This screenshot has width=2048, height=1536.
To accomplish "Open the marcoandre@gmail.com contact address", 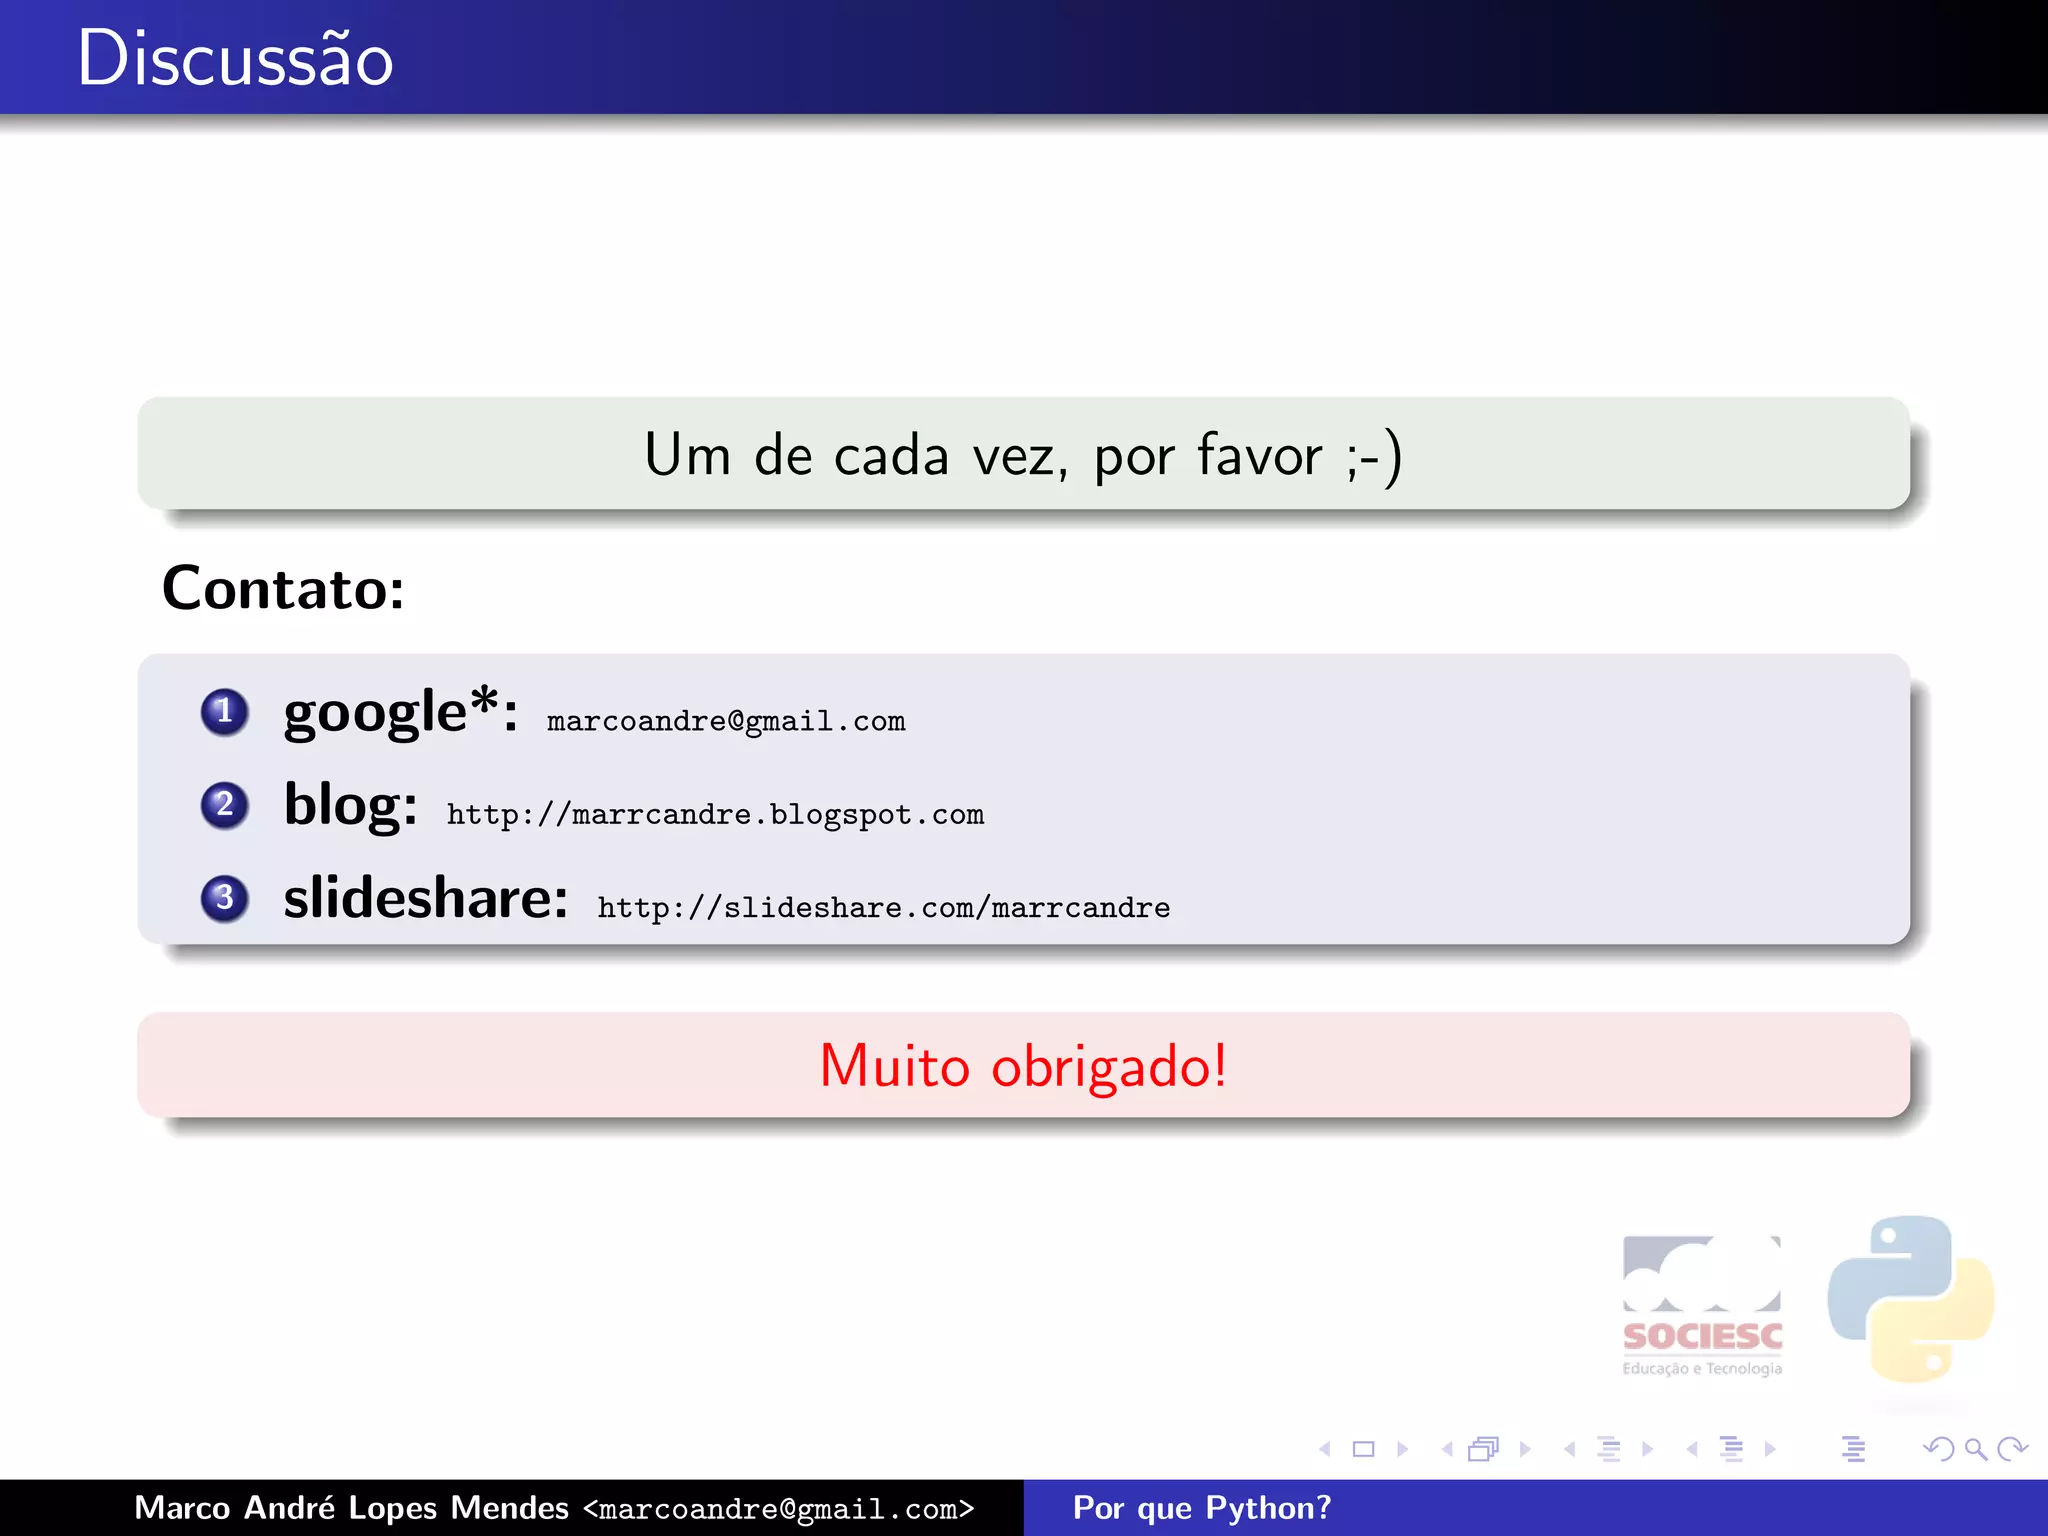I will coord(726,721).
